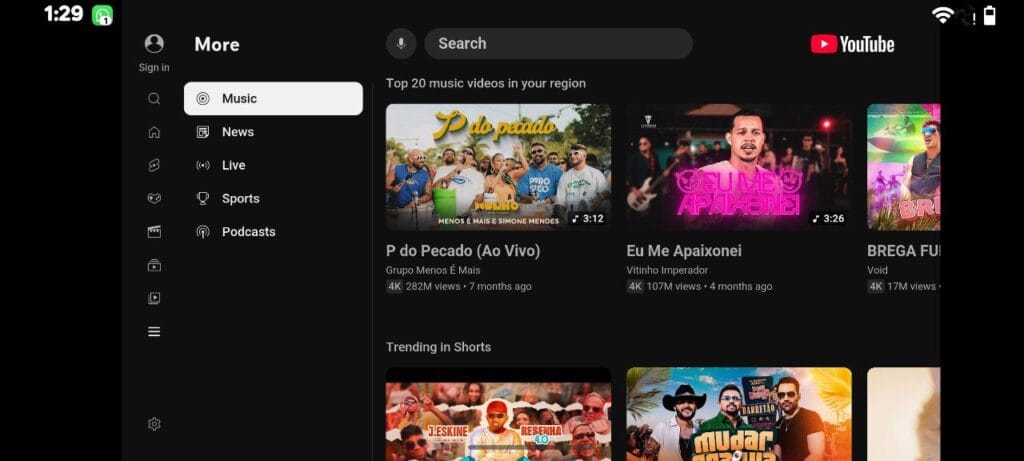This screenshot has width=1024, height=461.
Task: Click title P do Pecado (Ao Vivo)
Action: point(463,251)
